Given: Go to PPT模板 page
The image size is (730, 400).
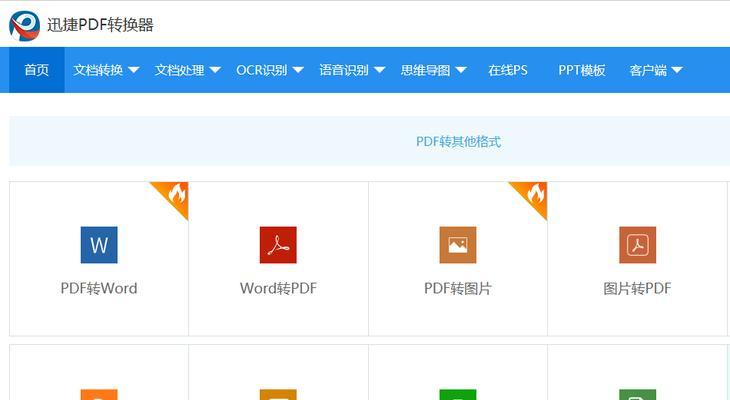Looking at the screenshot, I should point(582,70).
